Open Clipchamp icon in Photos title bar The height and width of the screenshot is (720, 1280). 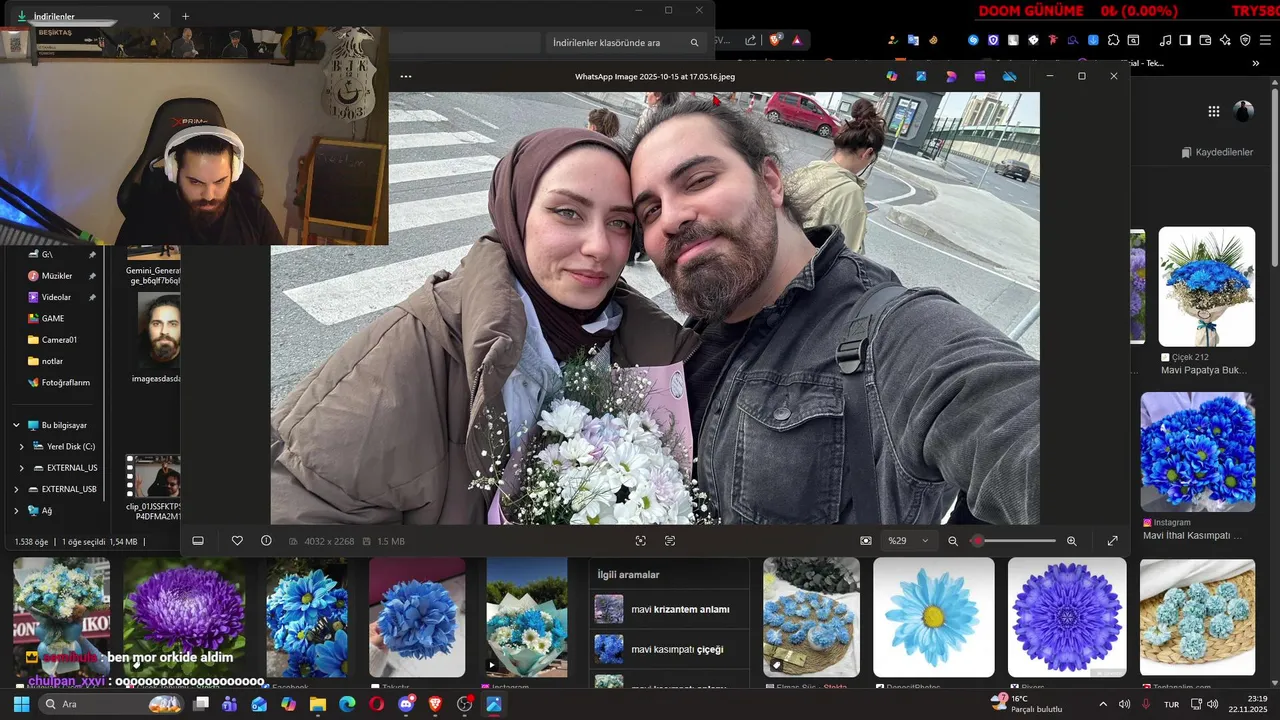pos(980,76)
